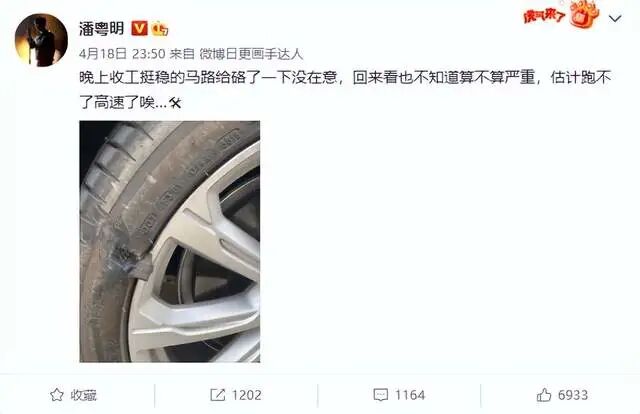Click the comment bubble icon
The image size is (640, 414).
pyautogui.click(x=380, y=395)
